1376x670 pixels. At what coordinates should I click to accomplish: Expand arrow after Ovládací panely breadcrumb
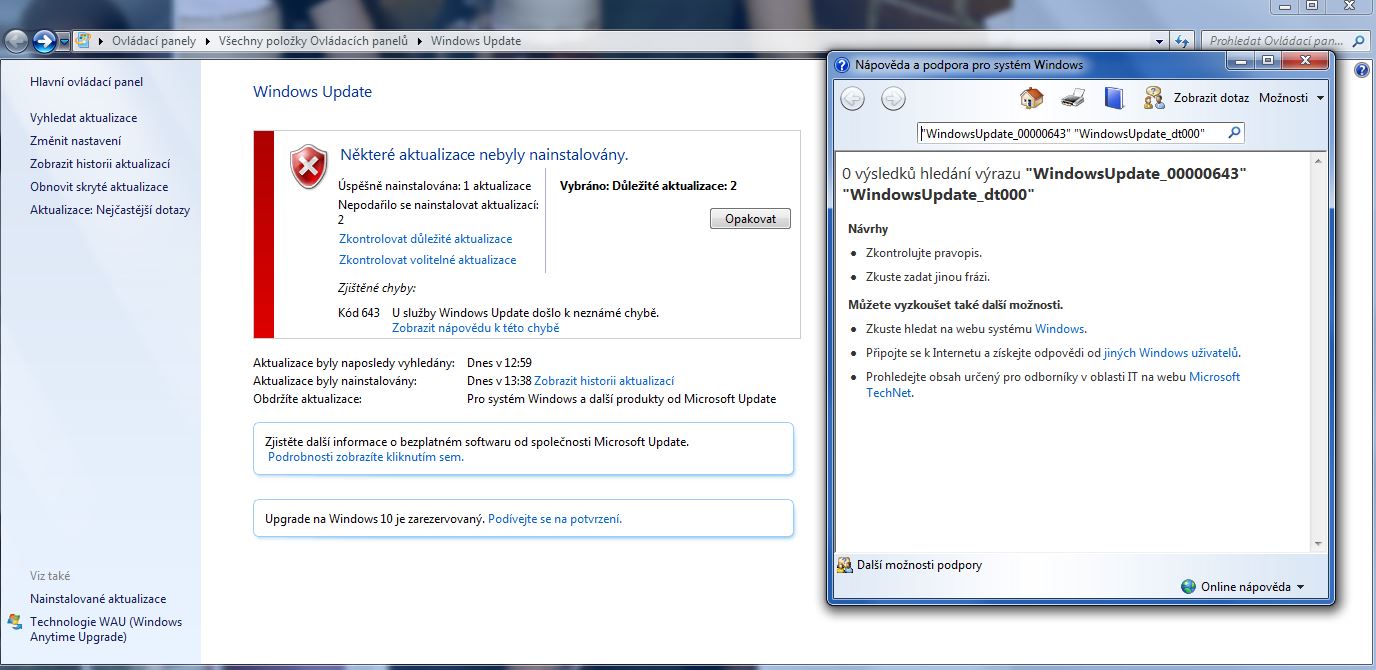tap(207, 41)
